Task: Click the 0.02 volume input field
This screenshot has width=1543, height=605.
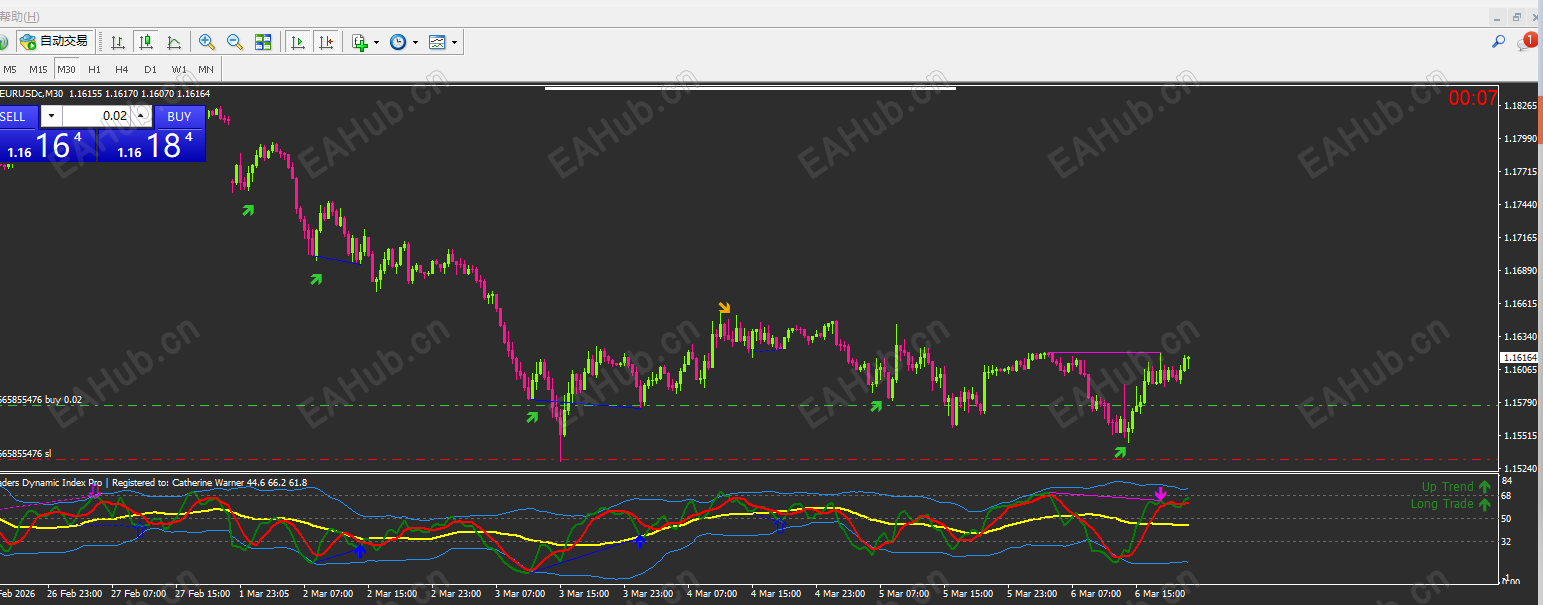Action: [x=97, y=116]
